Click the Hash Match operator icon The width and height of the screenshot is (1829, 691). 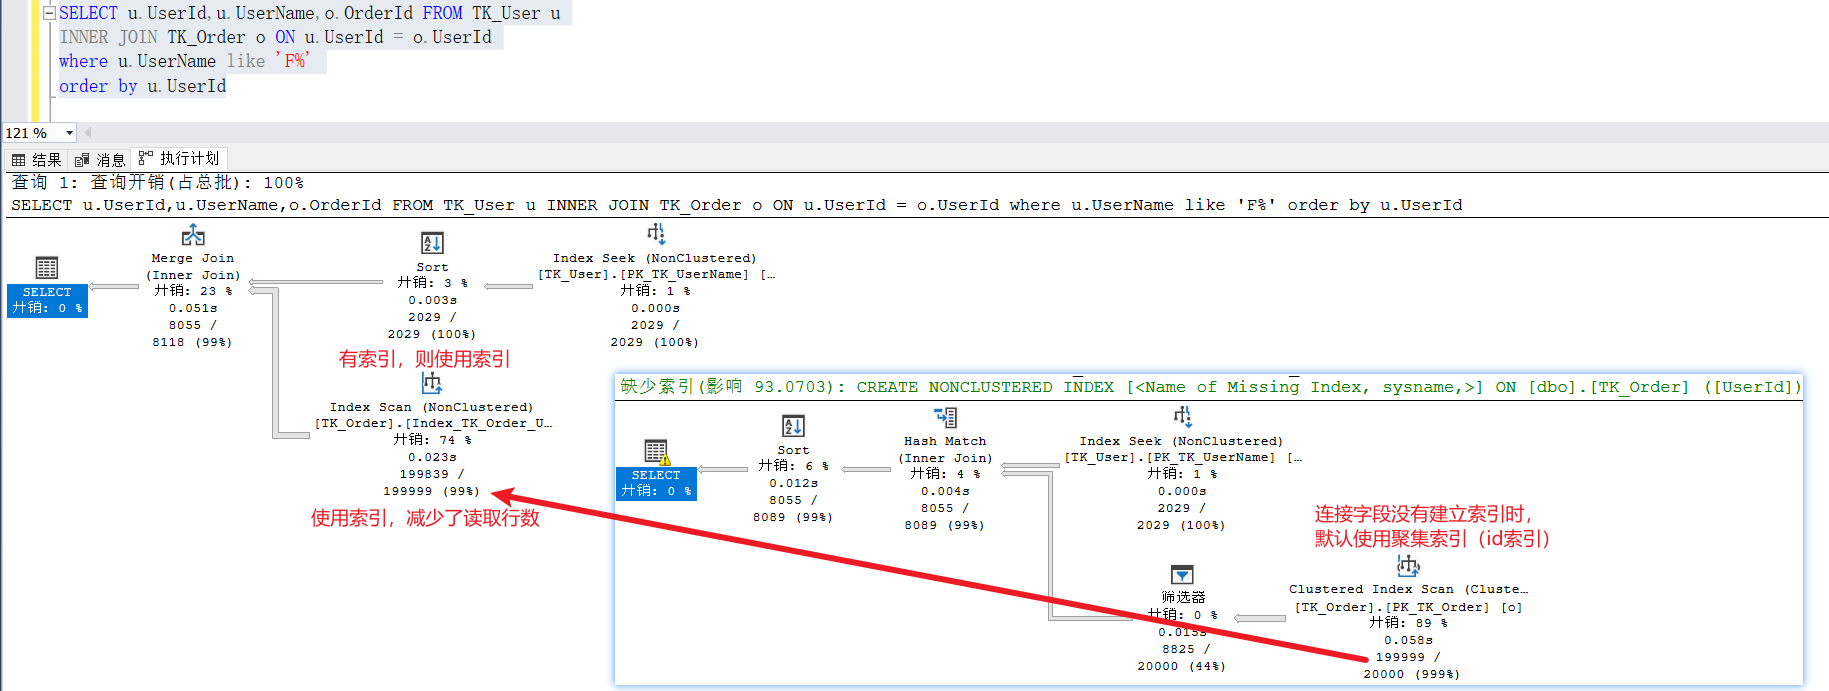(x=945, y=417)
